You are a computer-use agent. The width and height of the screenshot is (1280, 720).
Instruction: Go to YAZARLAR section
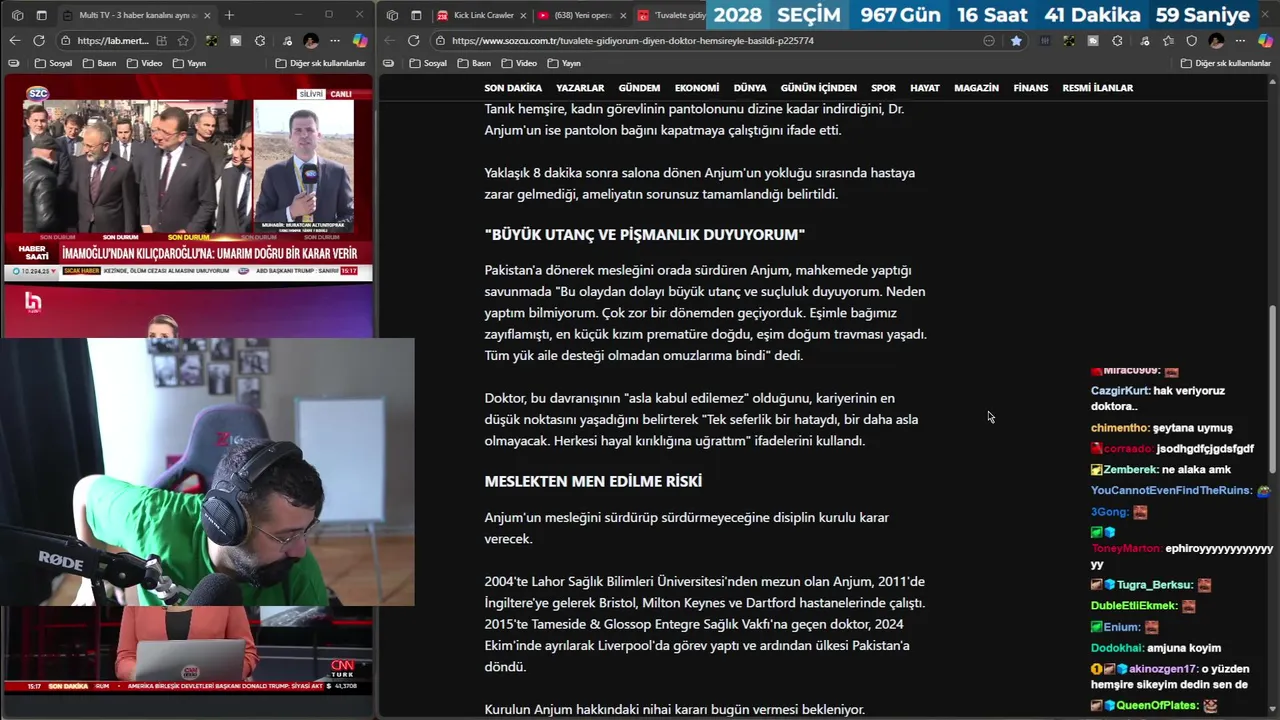coord(580,88)
